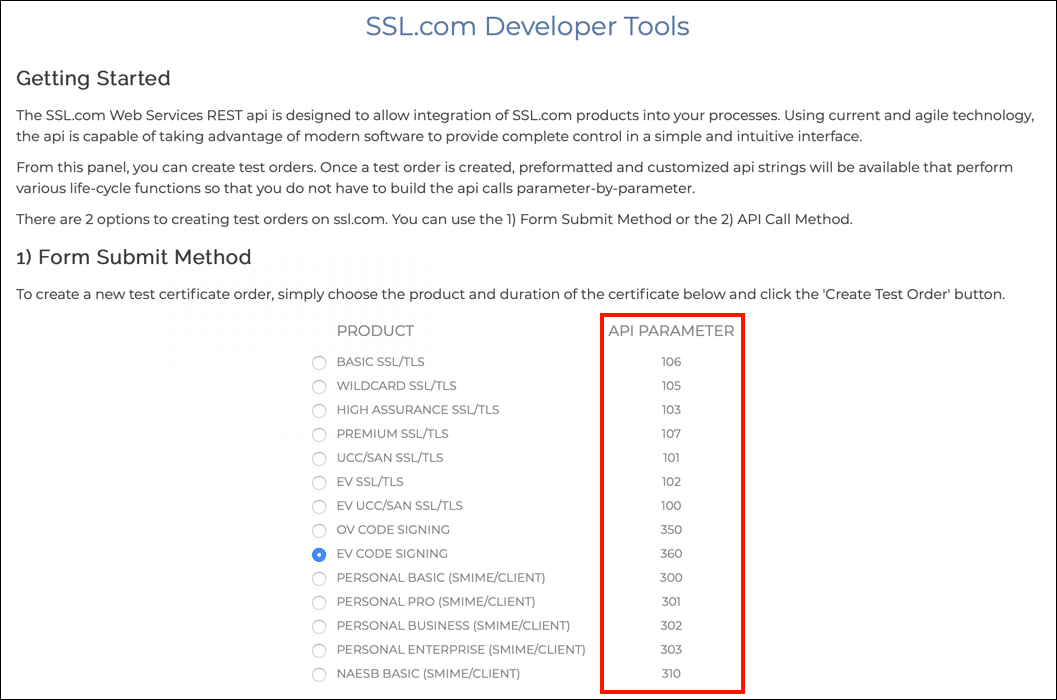The image size is (1057, 700).
Task: Select the Basic SSL/TLS radio button
Action: click(x=319, y=363)
